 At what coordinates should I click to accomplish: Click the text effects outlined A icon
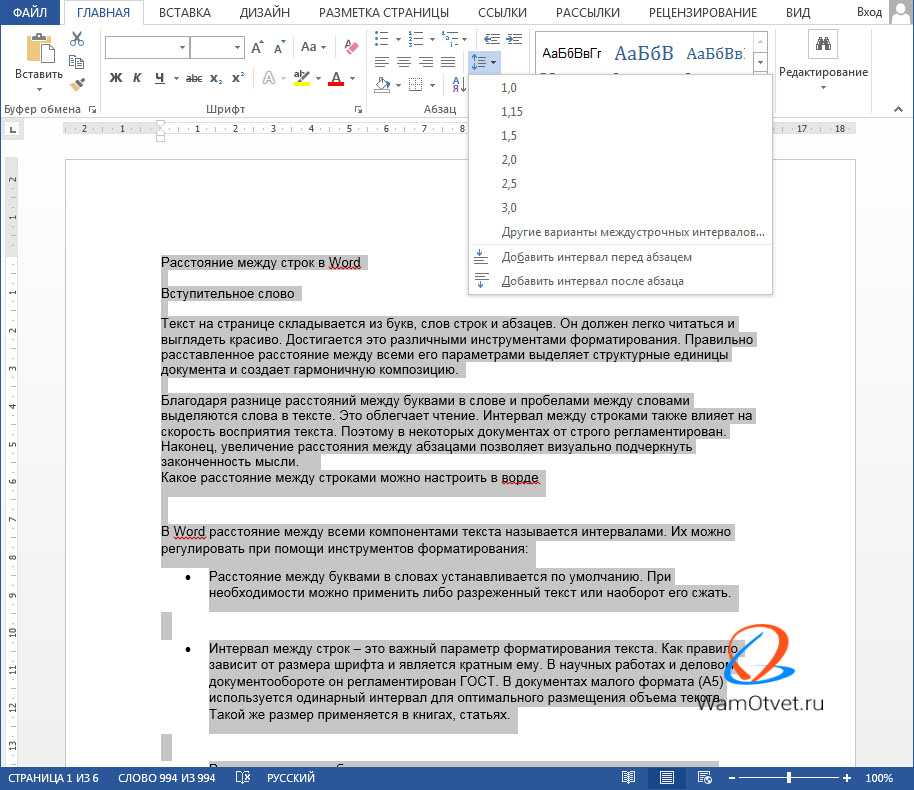[x=268, y=78]
